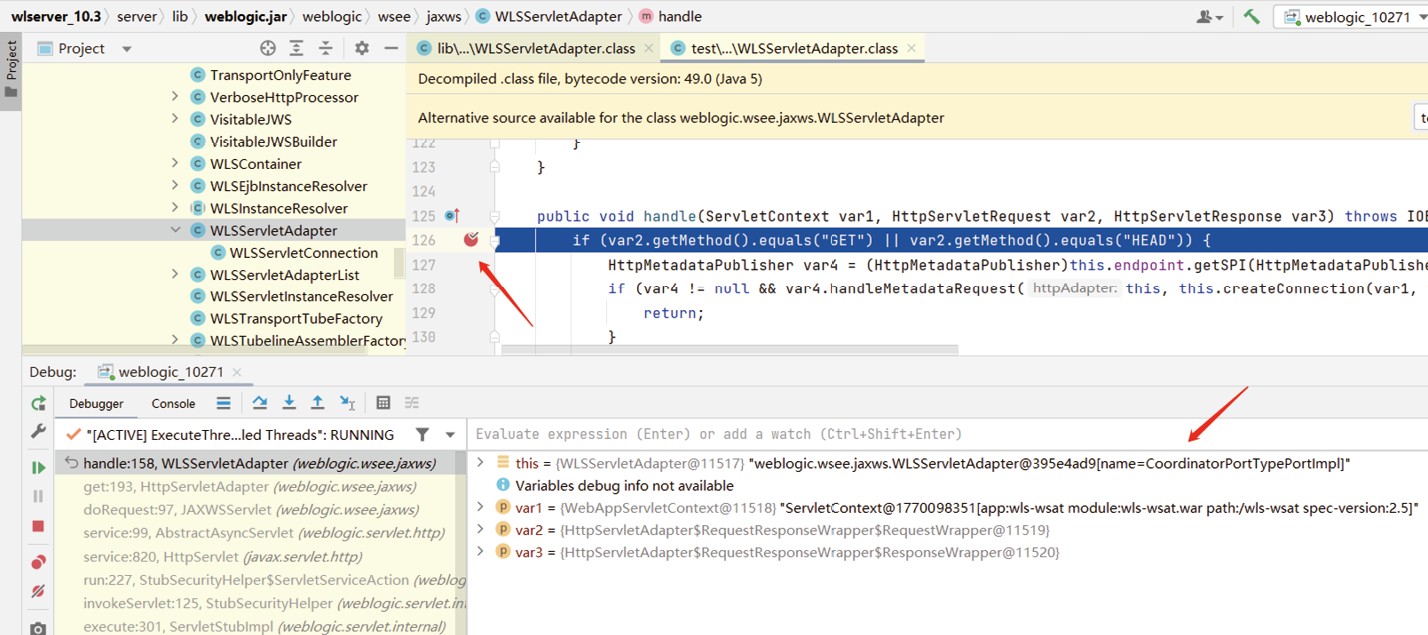Viewport: 1428px width, 635px height.
Task: Expand the 'this' variable
Action: 480,463
